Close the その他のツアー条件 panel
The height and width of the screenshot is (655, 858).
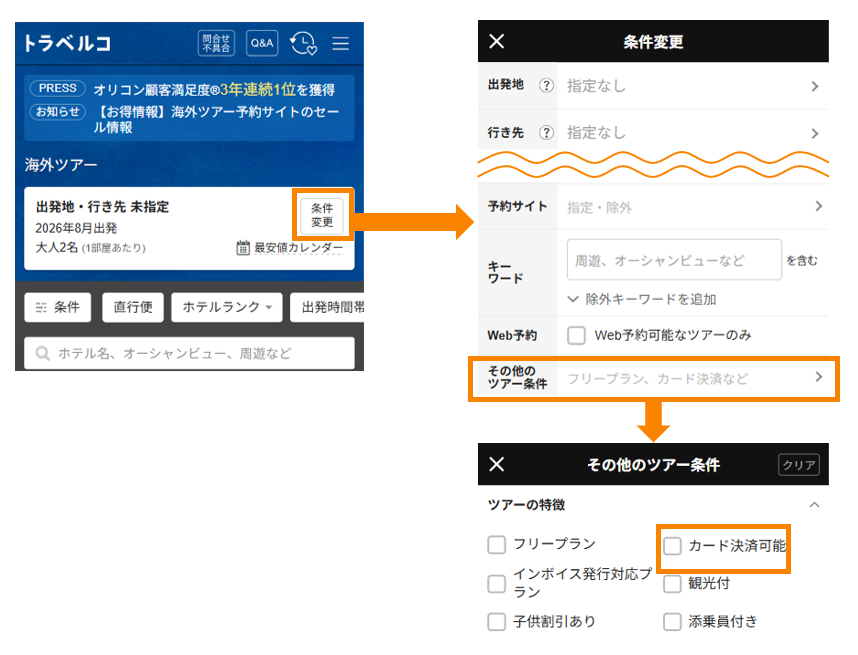tap(496, 464)
